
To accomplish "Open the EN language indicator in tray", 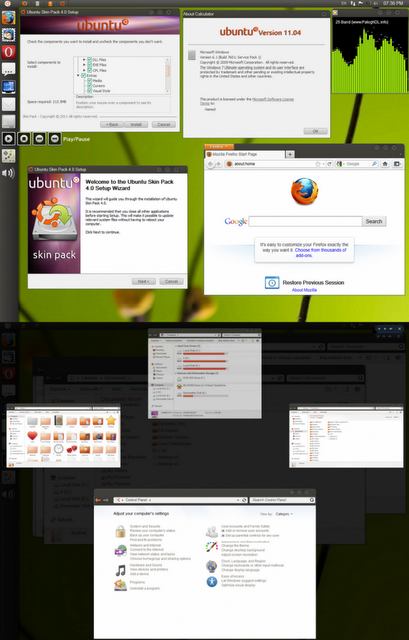I will tap(344, 3).
